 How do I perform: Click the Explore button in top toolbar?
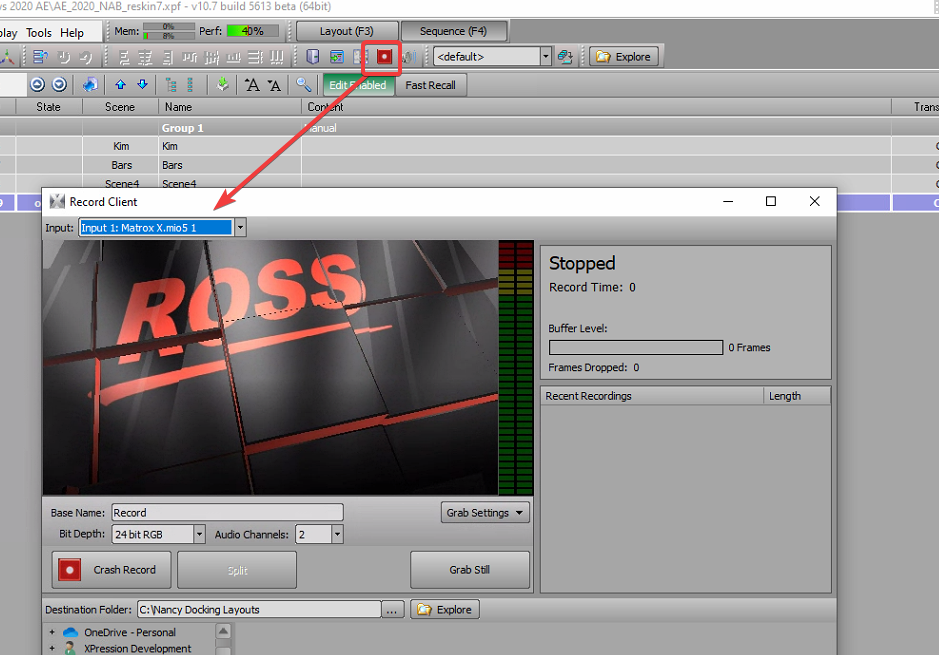pos(624,57)
